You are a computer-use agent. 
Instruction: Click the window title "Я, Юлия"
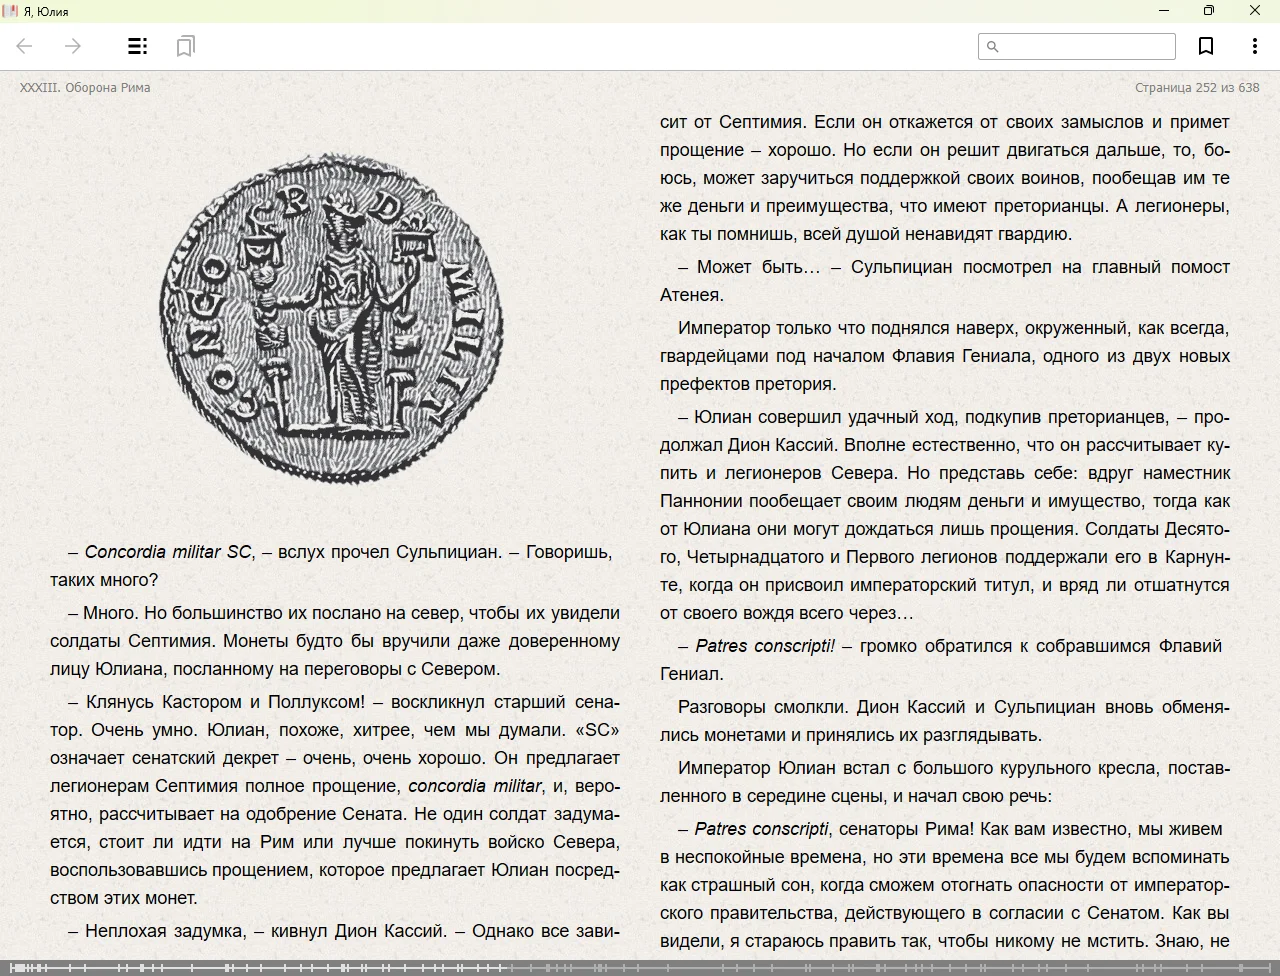tap(46, 11)
